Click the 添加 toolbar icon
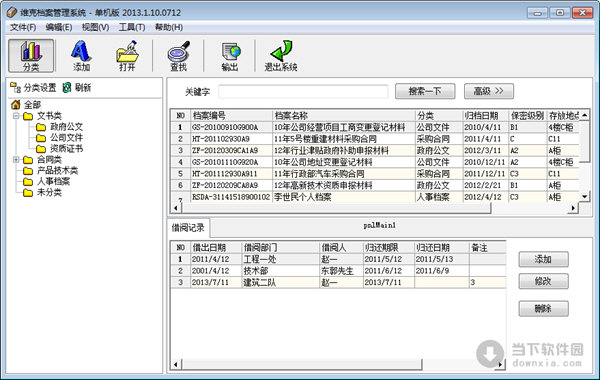Viewport: 600px width, 380px height. 82,56
